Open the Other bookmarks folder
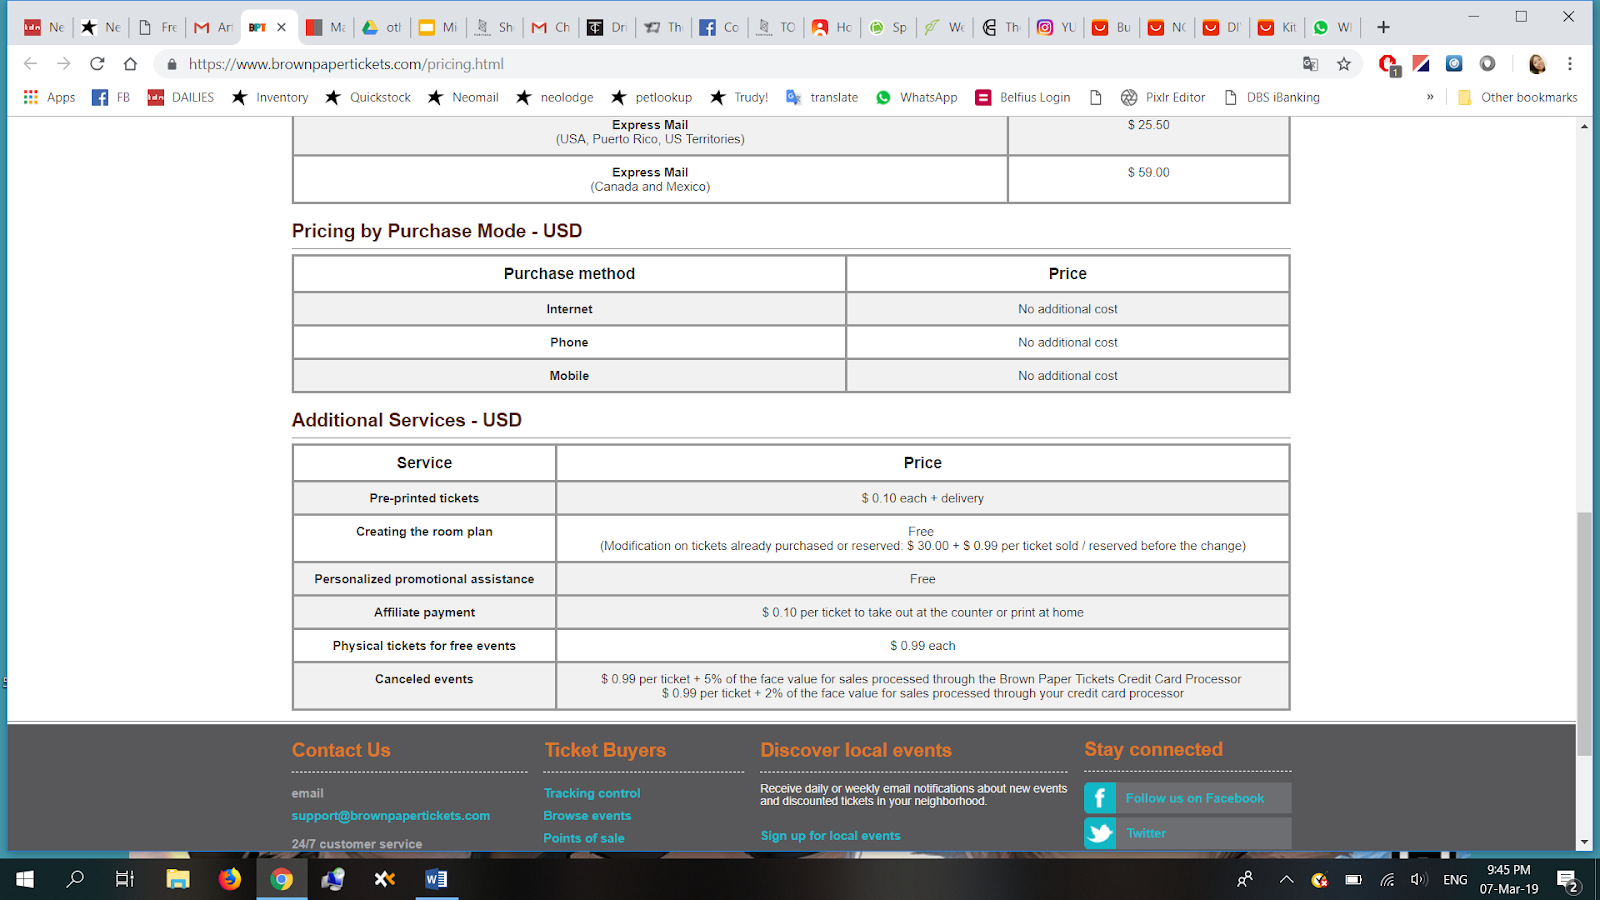The height and width of the screenshot is (900, 1600). [x=1518, y=97]
